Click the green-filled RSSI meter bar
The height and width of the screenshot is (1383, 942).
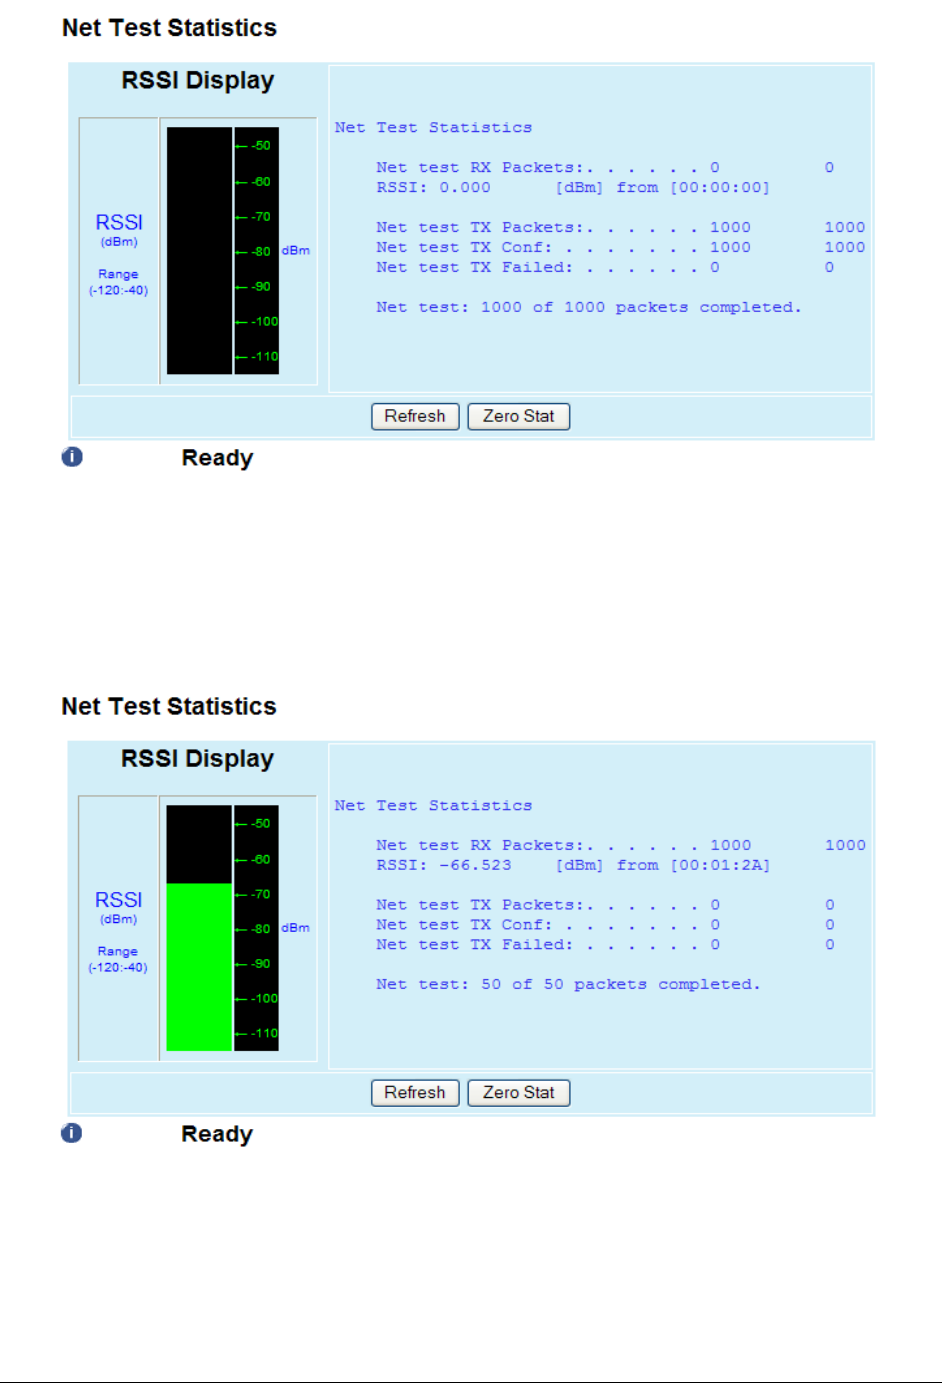[x=199, y=928]
